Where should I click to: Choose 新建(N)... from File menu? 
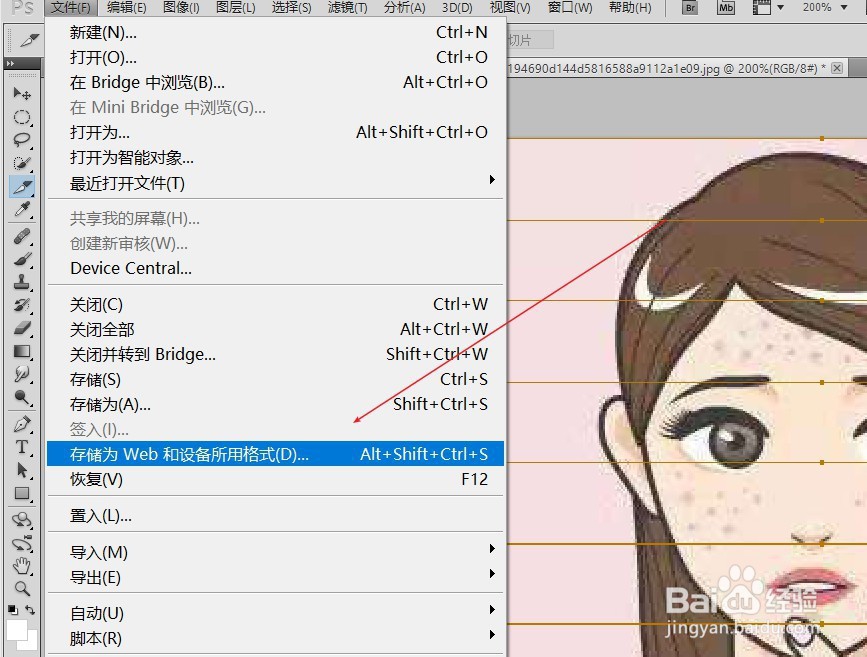(275, 33)
